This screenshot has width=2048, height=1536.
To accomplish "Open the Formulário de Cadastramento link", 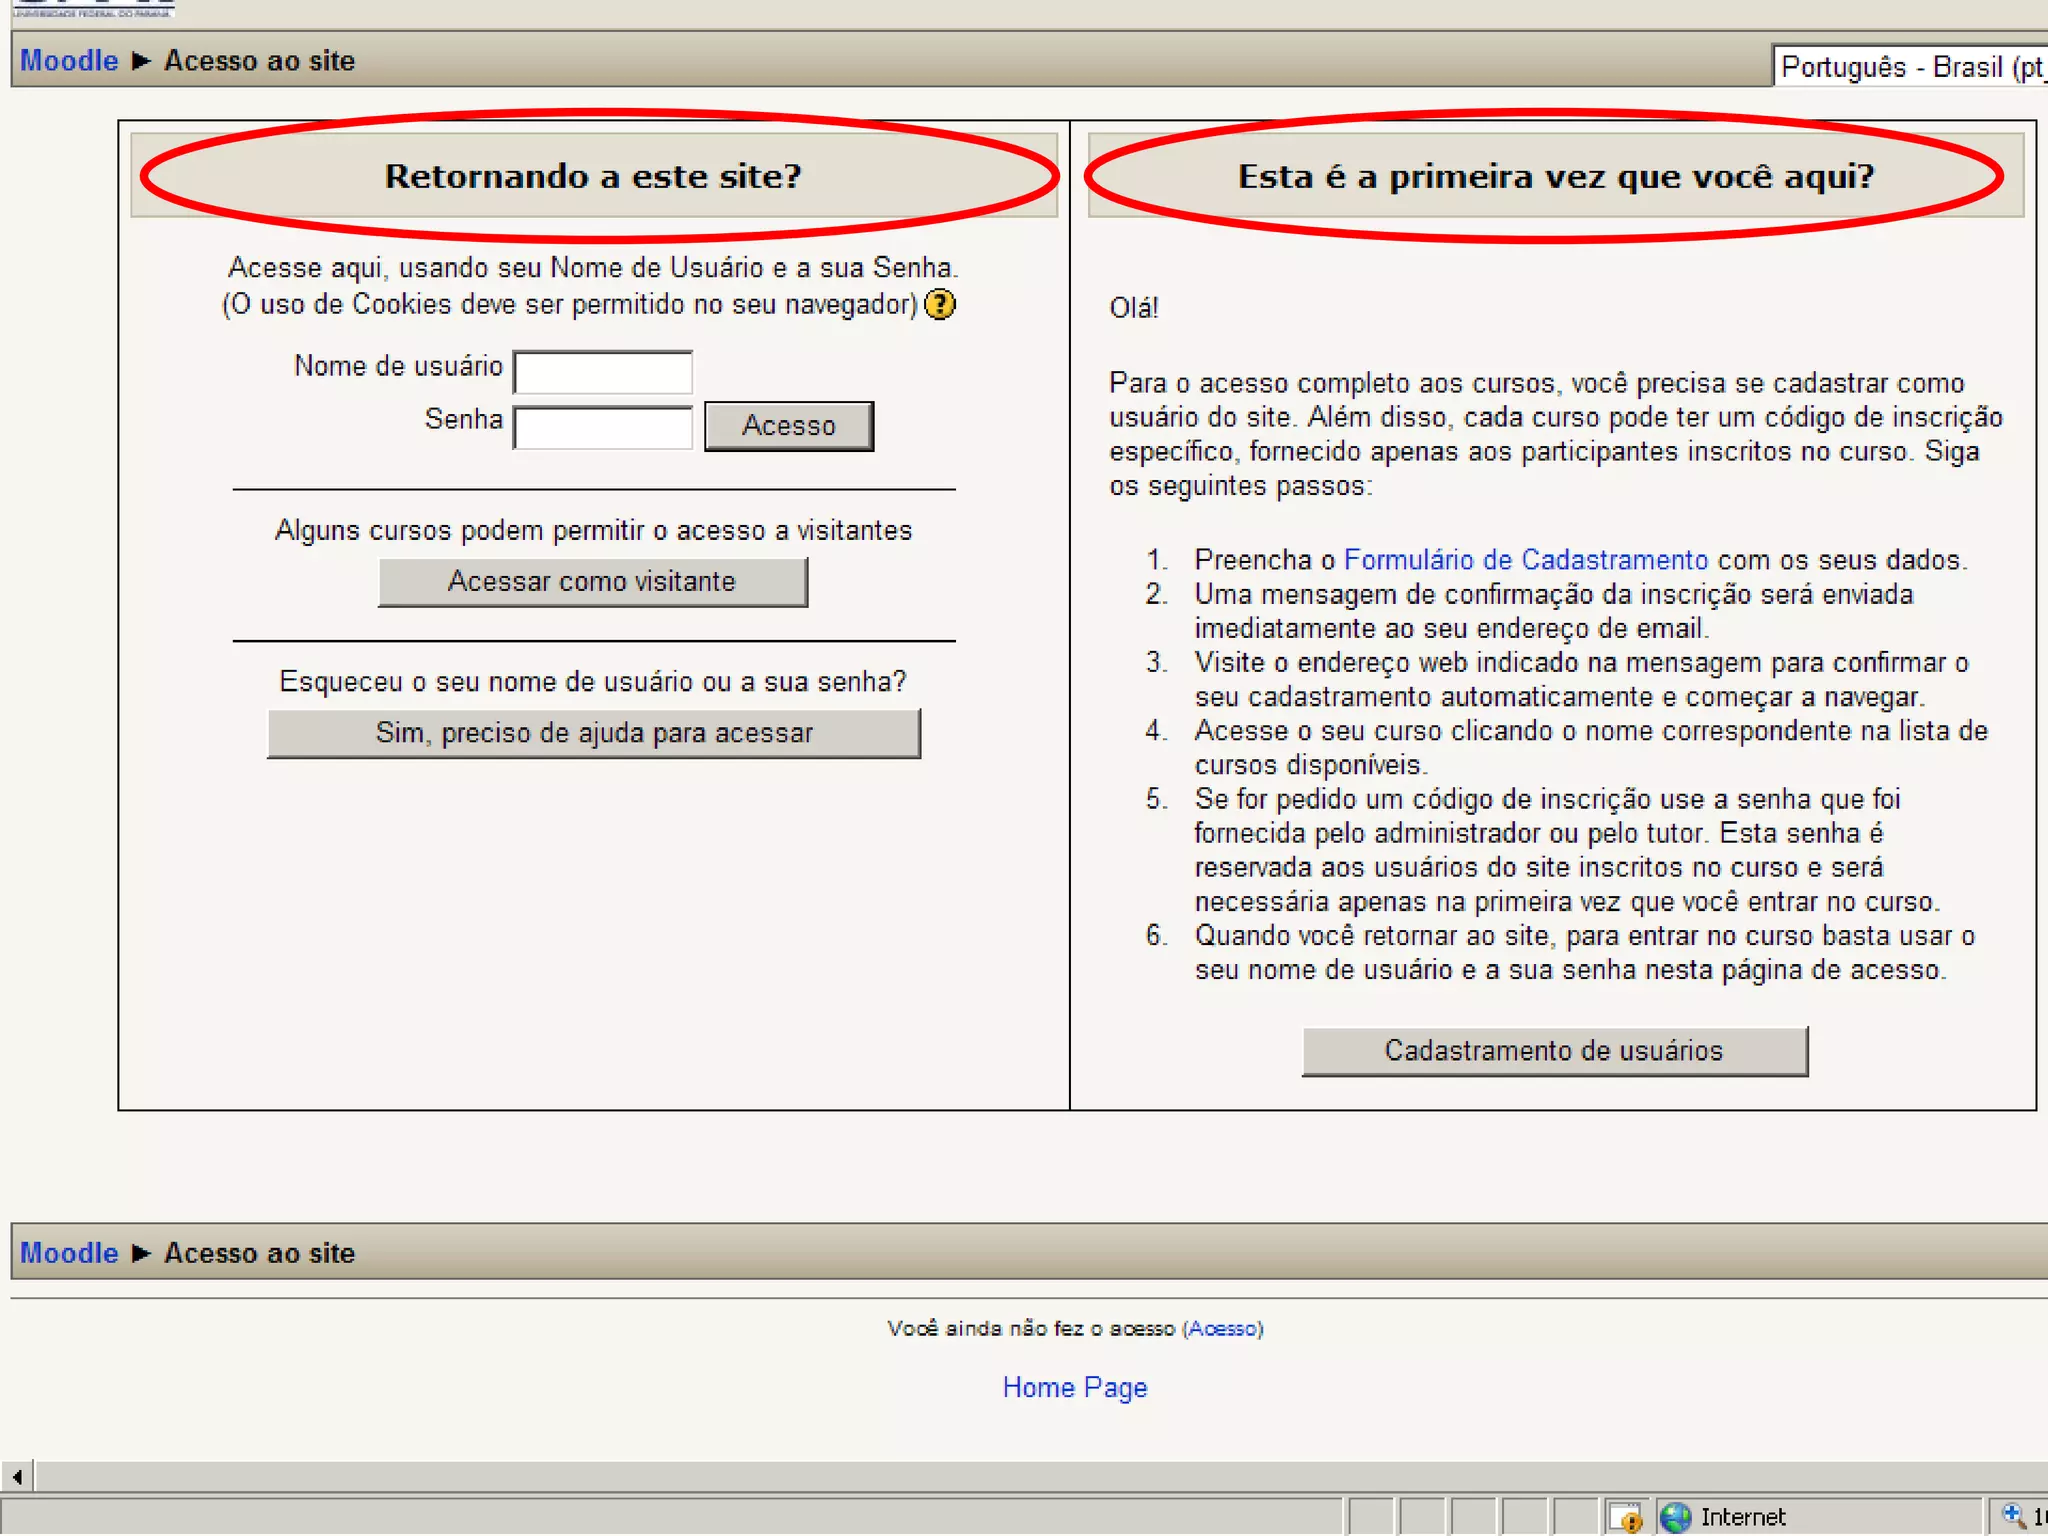I will pos(1525,560).
